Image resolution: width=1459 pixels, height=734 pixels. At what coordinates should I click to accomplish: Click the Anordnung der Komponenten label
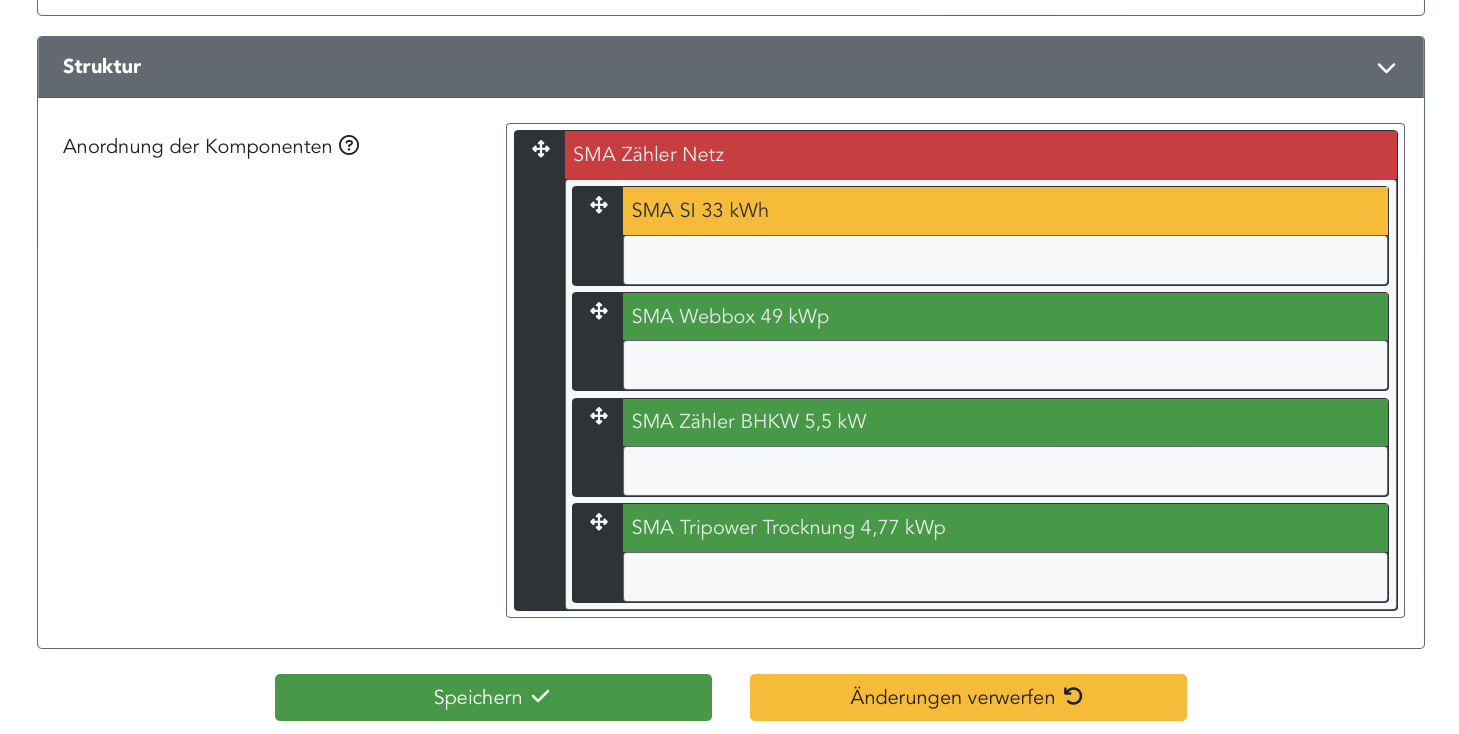198,146
